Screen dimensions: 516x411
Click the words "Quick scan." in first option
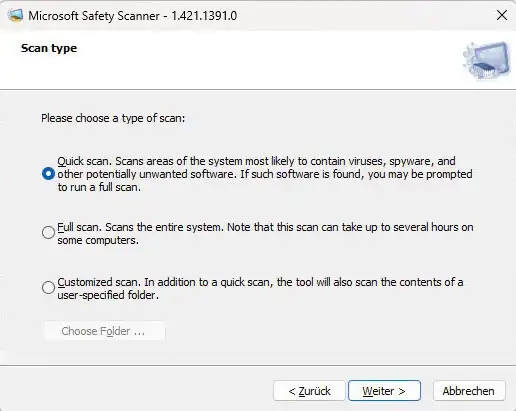coord(85,161)
